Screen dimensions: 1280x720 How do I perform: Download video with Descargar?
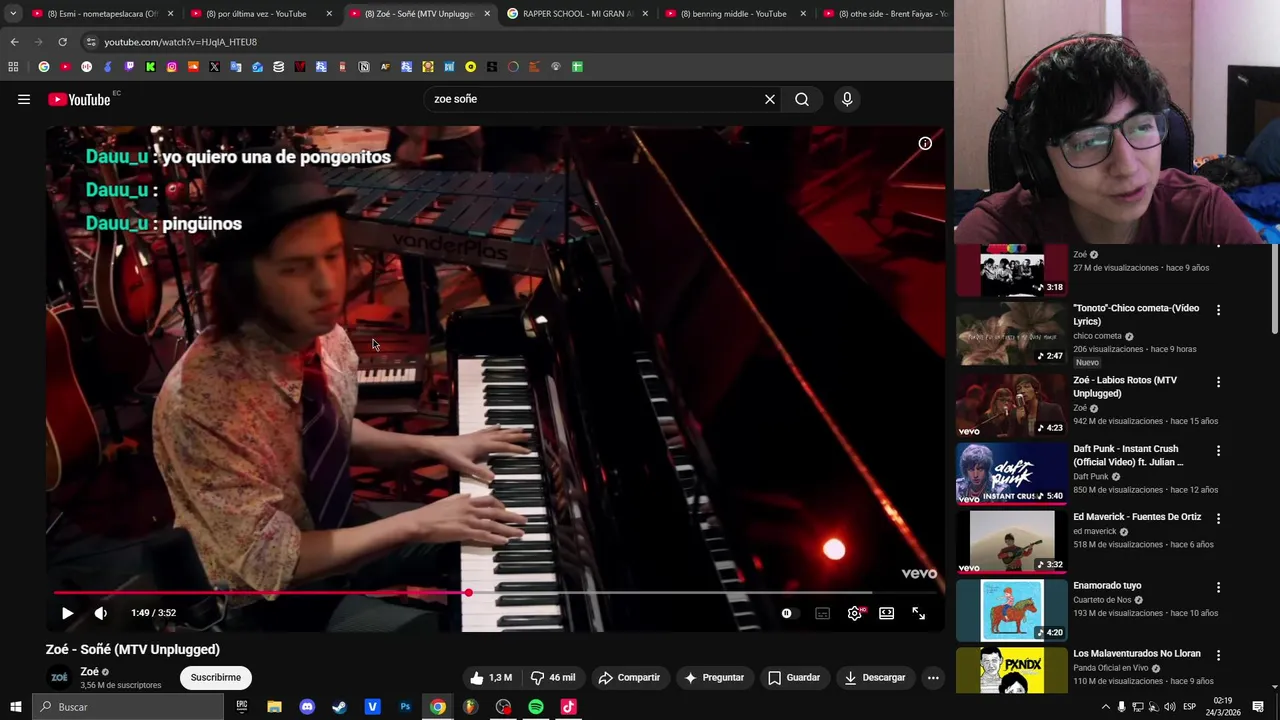[x=874, y=677]
